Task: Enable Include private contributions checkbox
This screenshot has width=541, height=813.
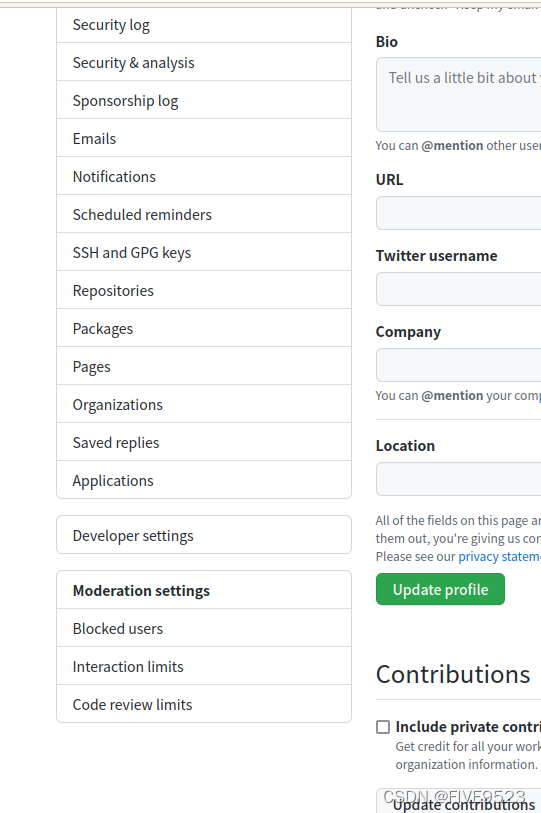Action: point(383,727)
